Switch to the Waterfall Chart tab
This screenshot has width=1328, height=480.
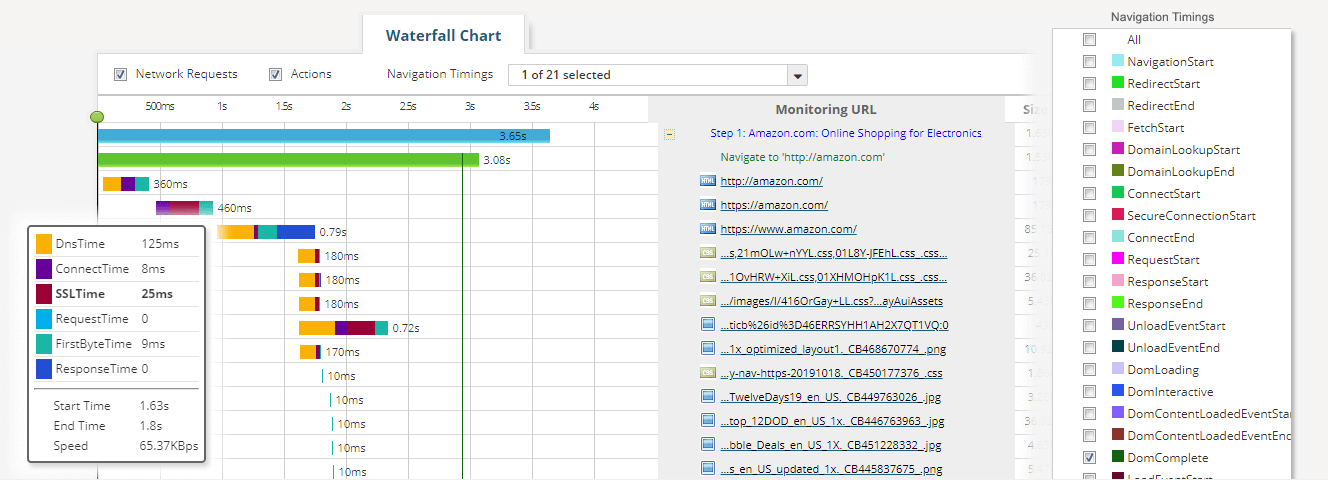(443, 35)
